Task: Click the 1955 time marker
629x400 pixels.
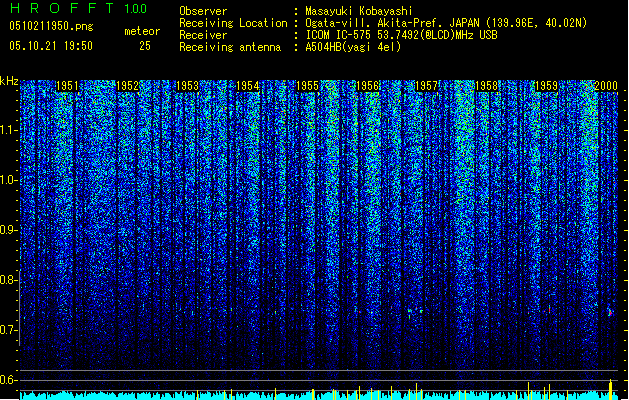Action: (307, 86)
